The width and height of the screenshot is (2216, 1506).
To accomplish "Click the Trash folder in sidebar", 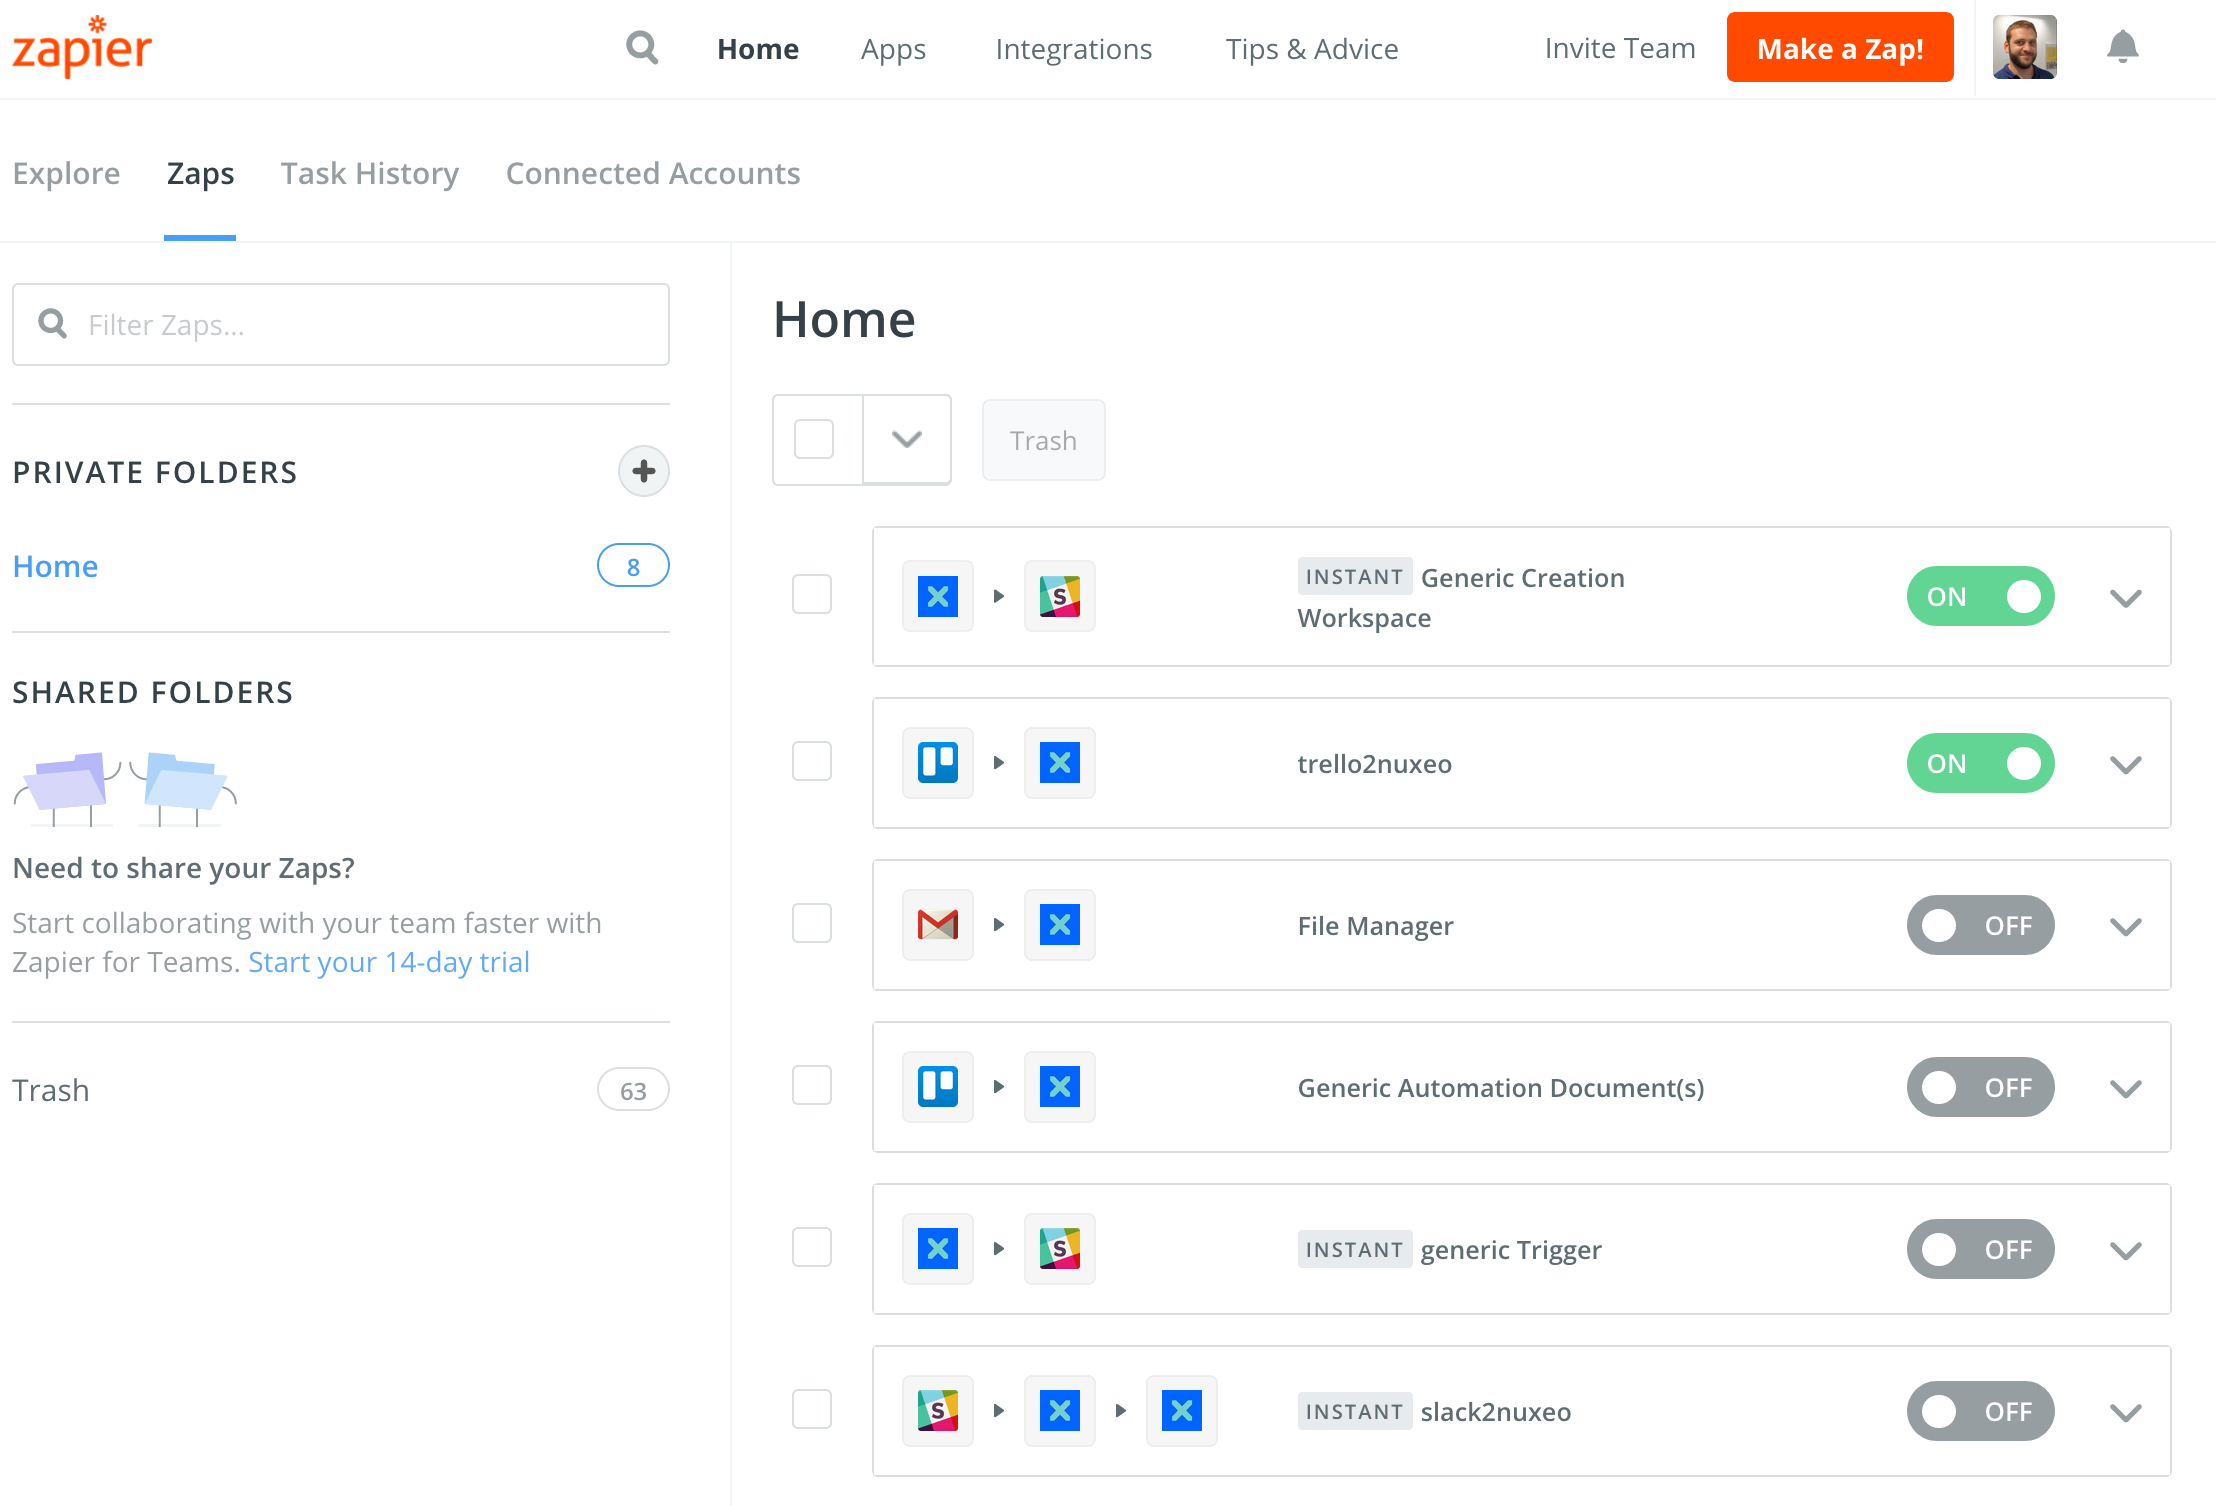I will click(50, 1089).
